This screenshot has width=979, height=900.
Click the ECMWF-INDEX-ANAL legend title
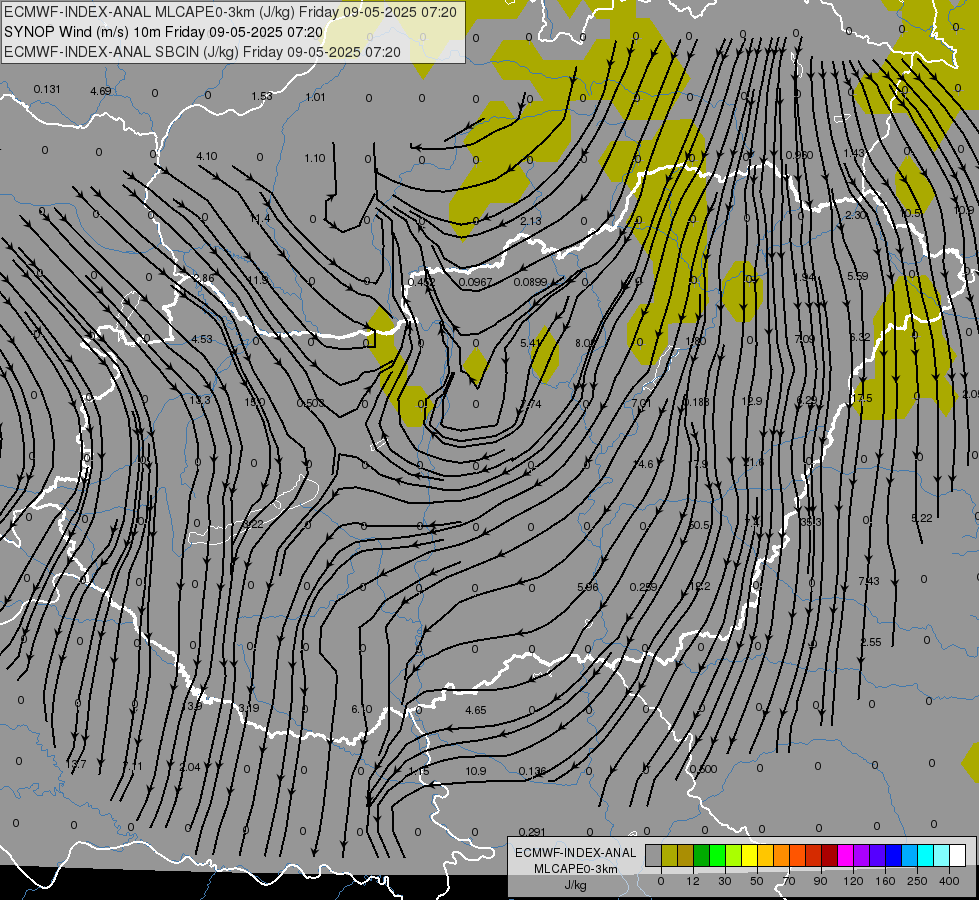pyautogui.click(x=575, y=853)
